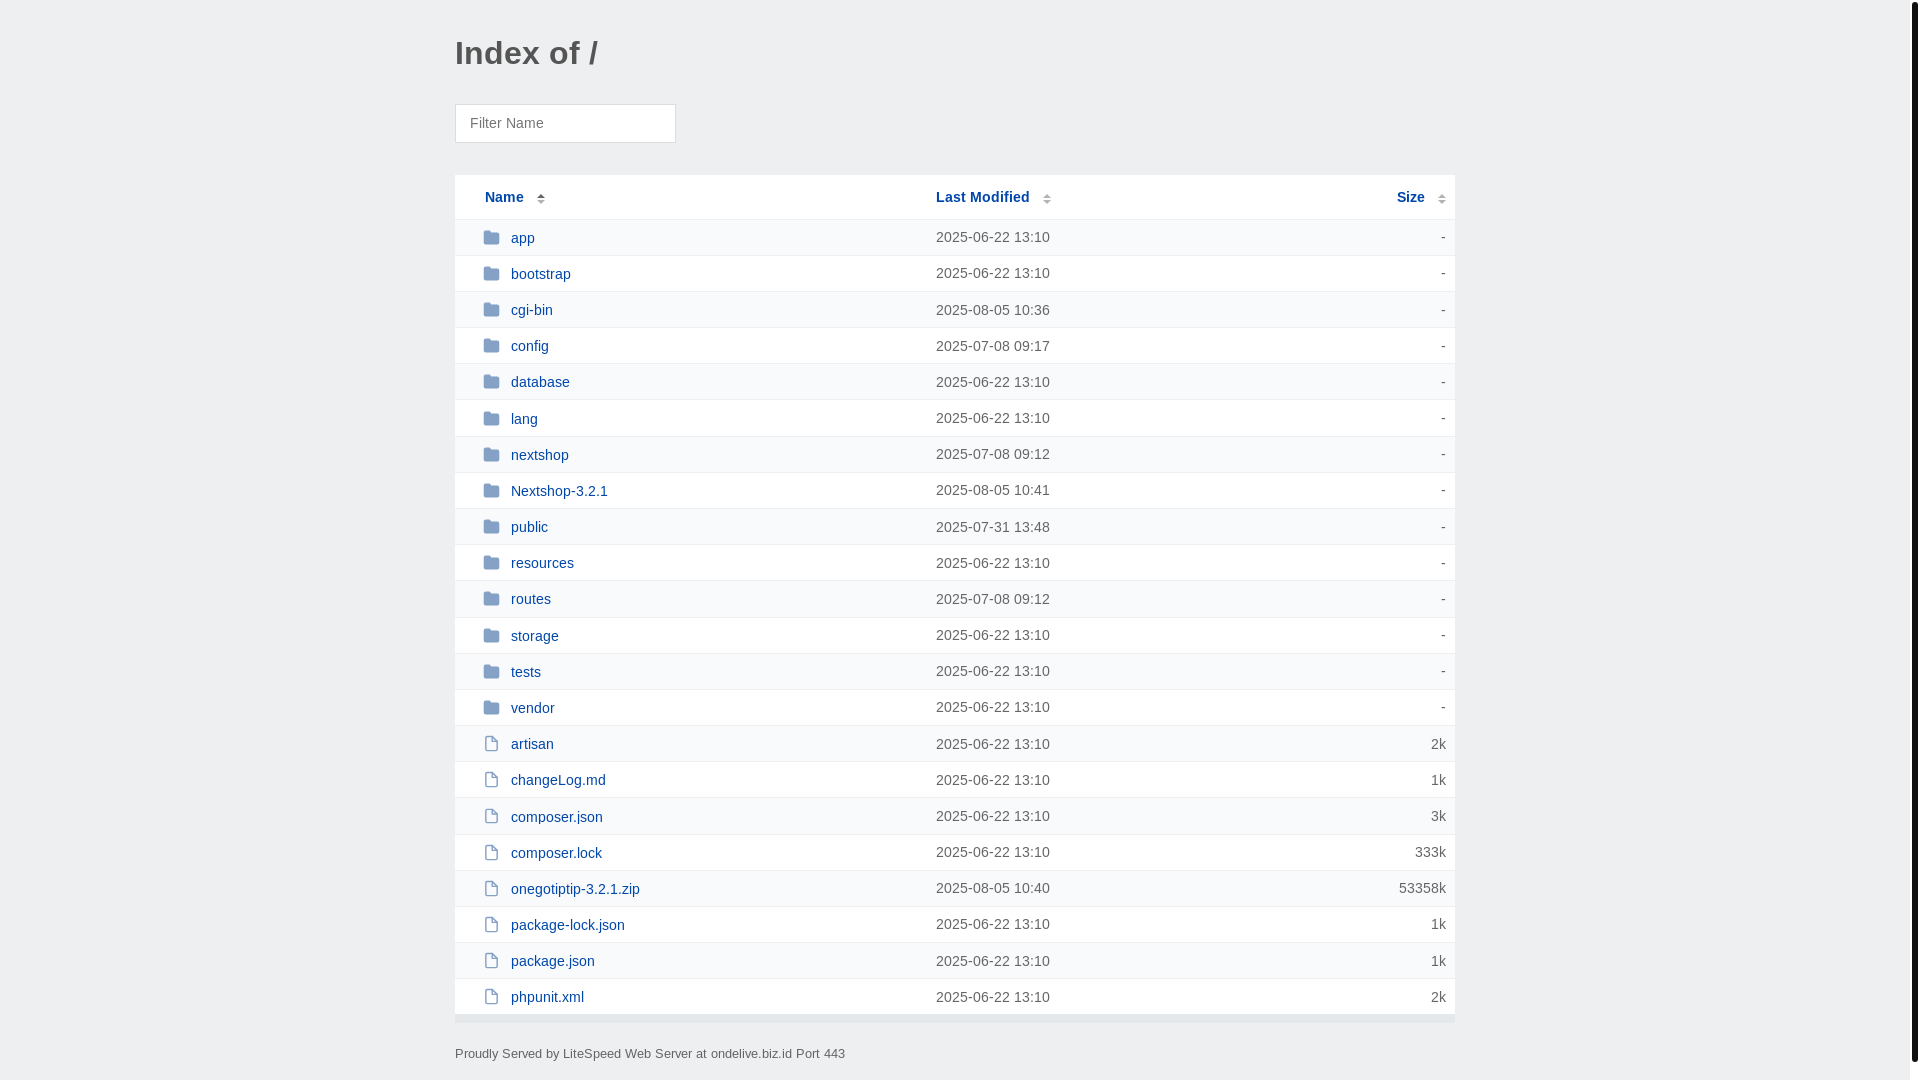Open the composer.json file link

[557, 817]
